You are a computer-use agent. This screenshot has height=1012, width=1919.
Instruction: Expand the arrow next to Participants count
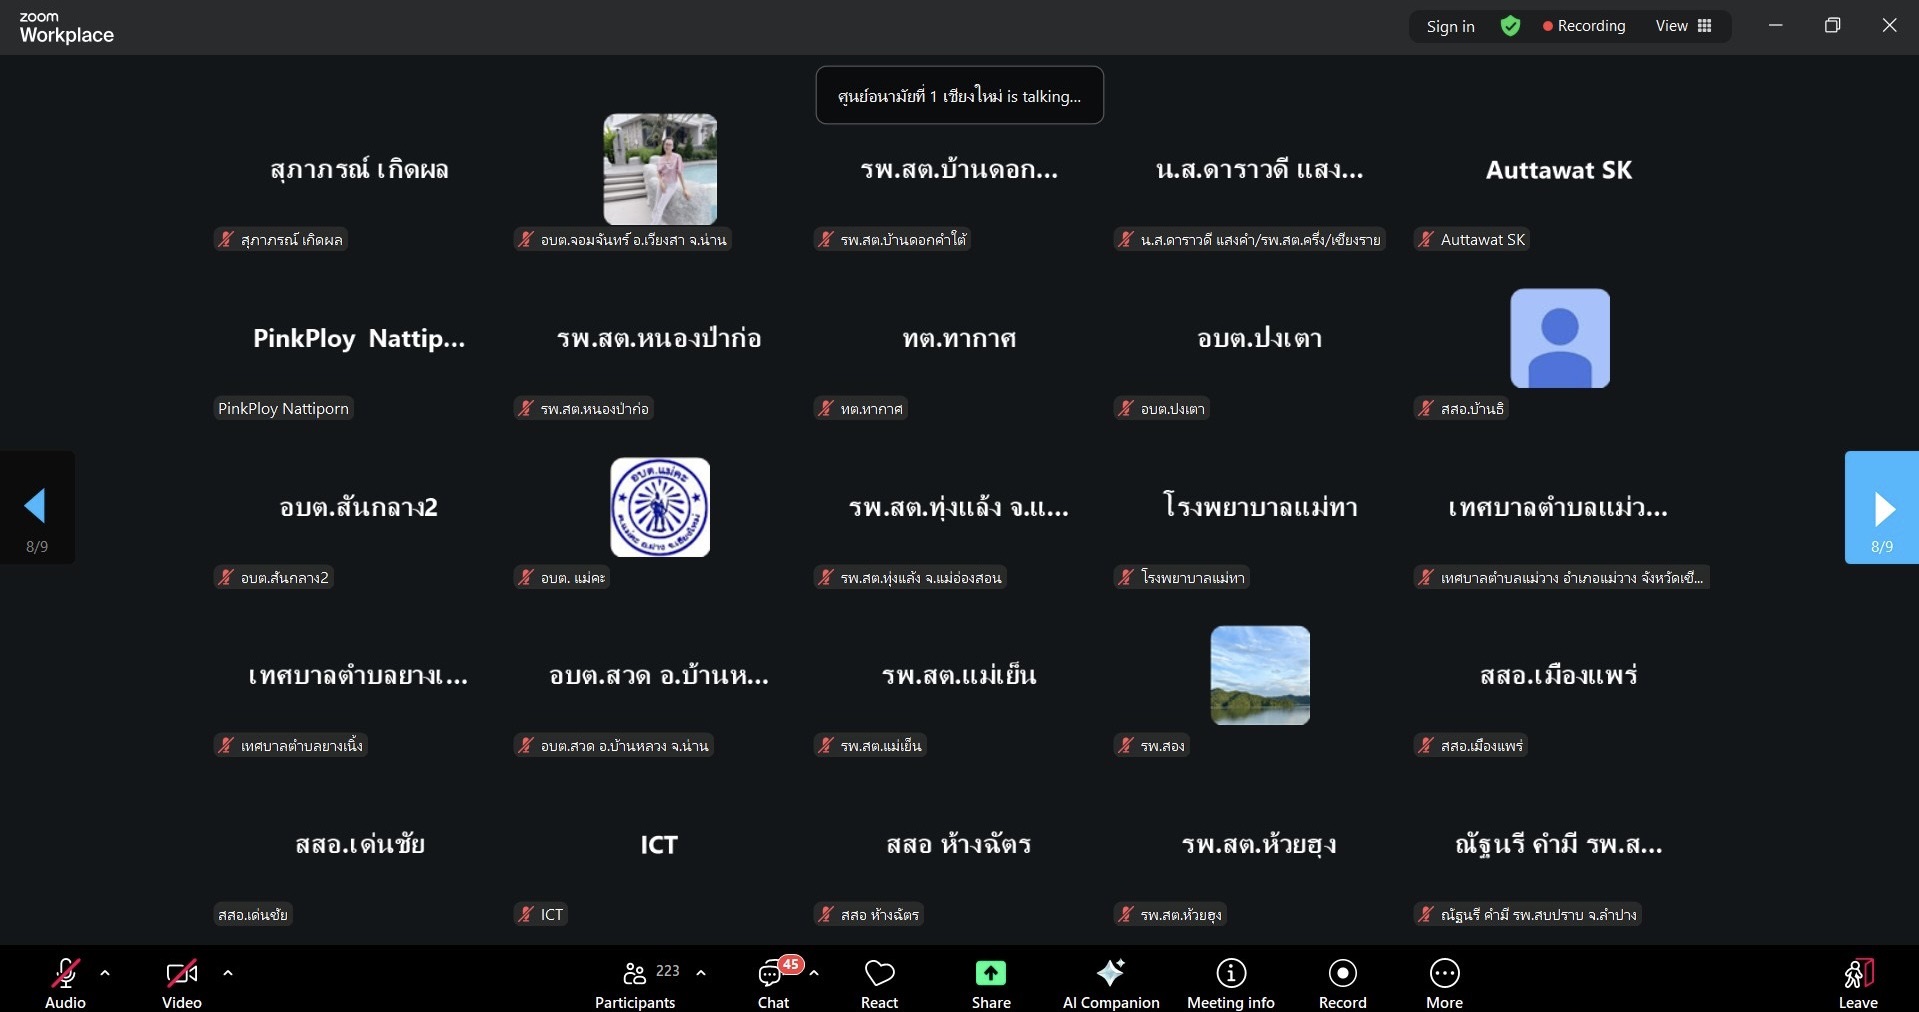701,972
